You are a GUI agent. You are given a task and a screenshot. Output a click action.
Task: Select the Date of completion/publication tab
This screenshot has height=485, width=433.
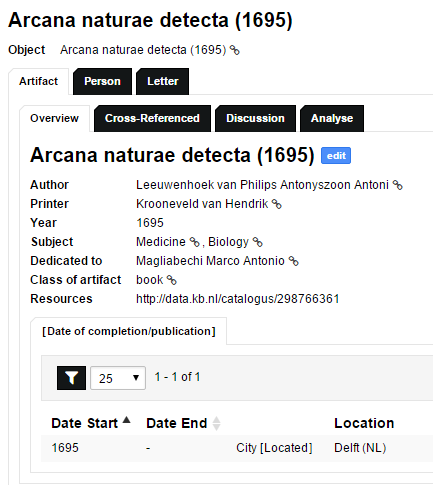pos(129,331)
